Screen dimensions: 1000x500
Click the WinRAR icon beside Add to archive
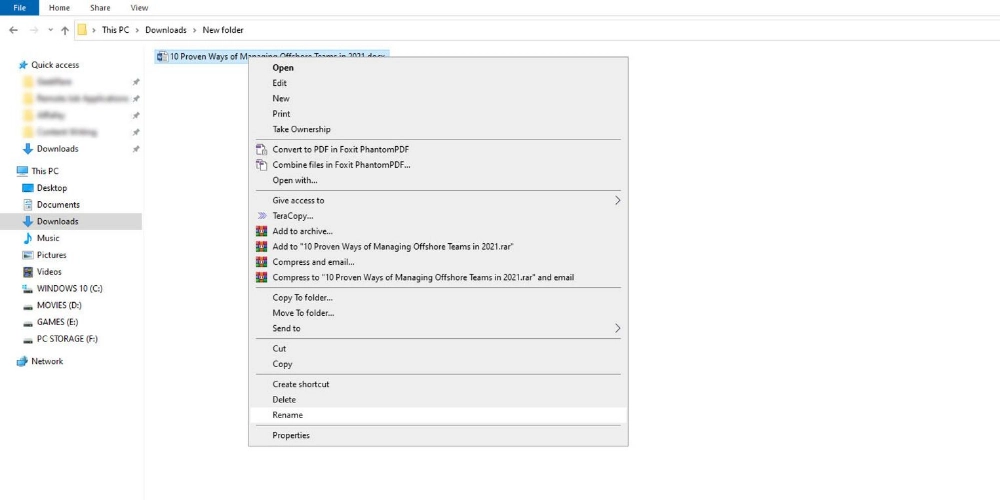[x=262, y=231]
